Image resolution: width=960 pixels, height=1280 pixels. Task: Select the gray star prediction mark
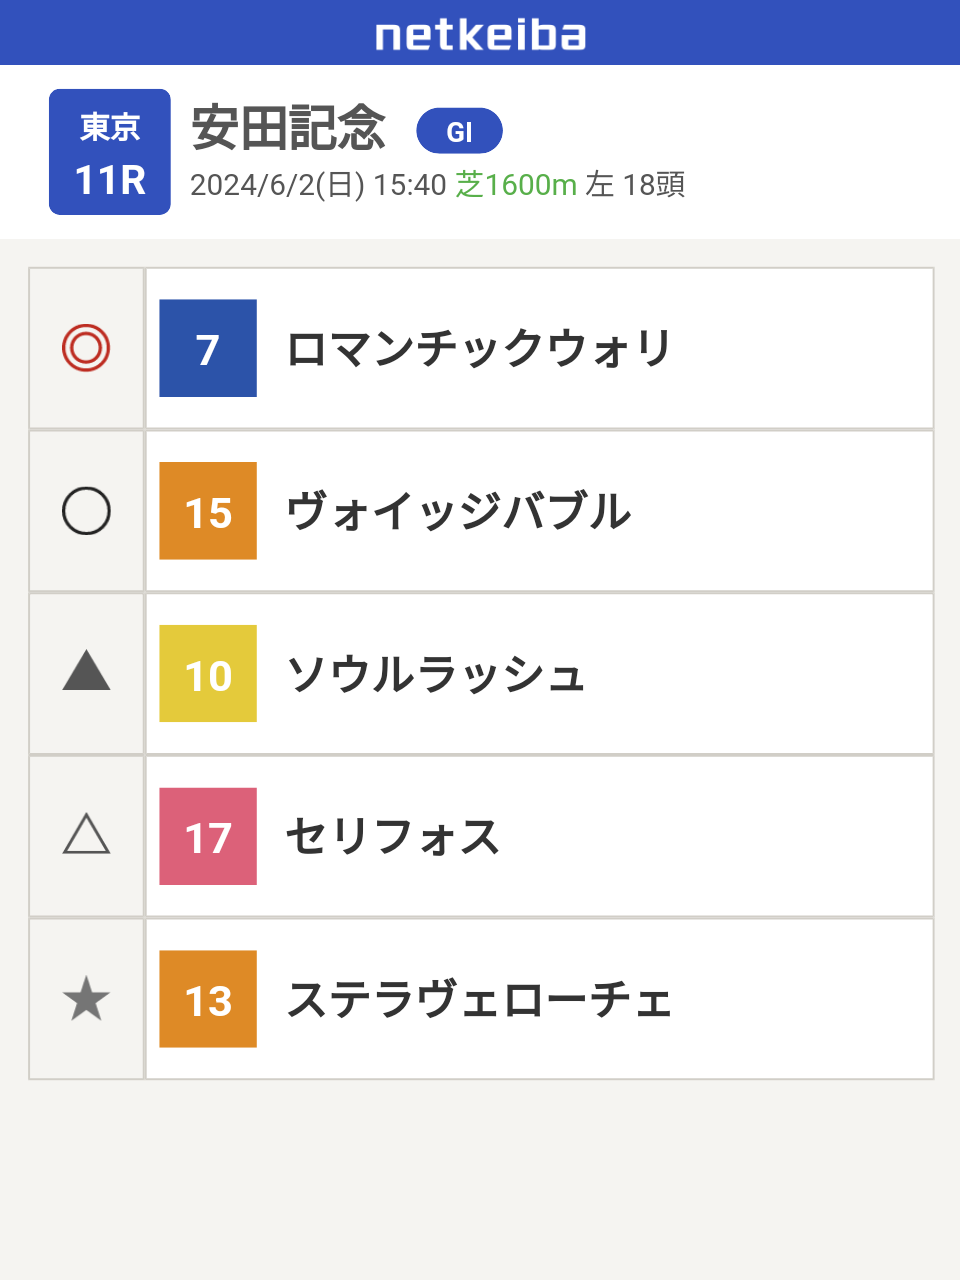tap(86, 999)
